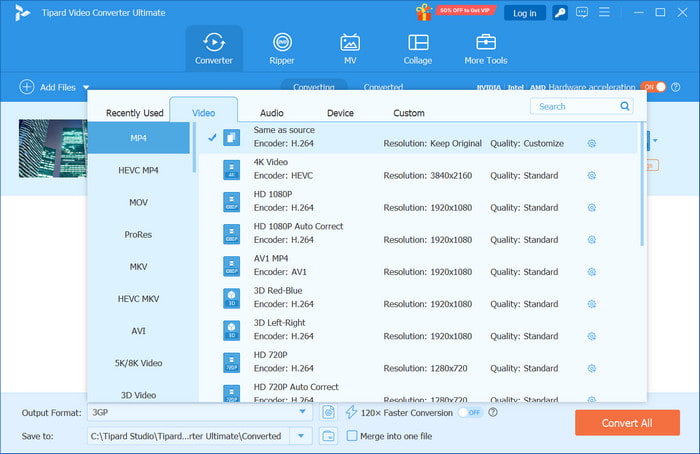This screenshot has height=454, width=700.
Task: Click the Log in button
Action: coord(524,13)
